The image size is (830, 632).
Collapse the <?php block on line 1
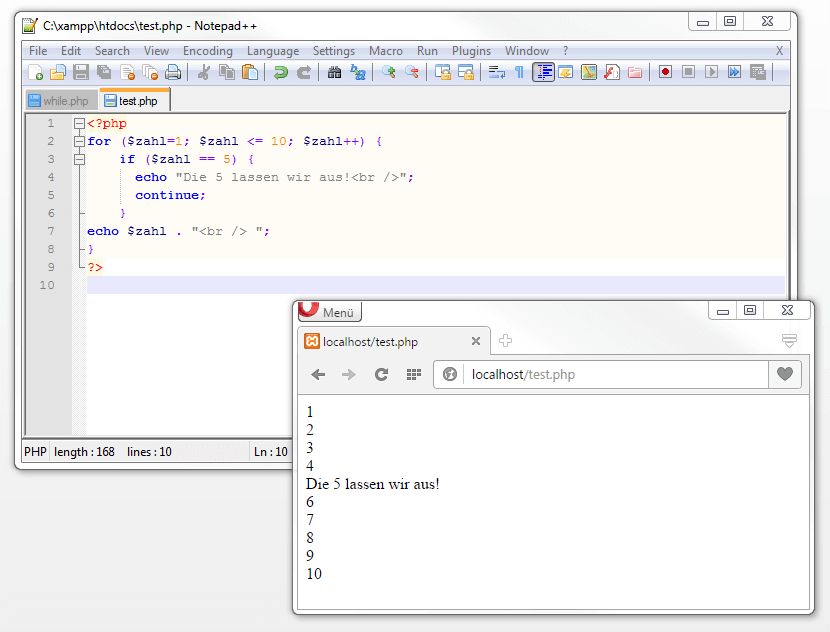[79, 123]
